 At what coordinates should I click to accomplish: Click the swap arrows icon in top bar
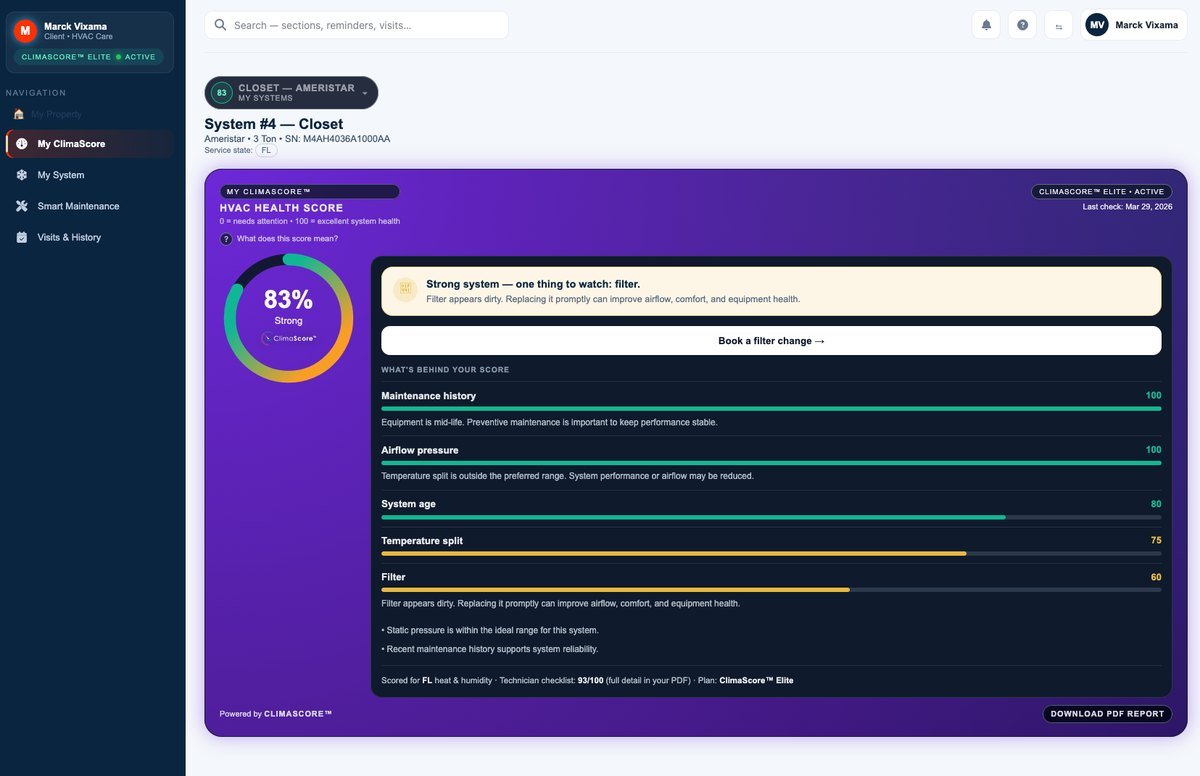(1058, 25)
